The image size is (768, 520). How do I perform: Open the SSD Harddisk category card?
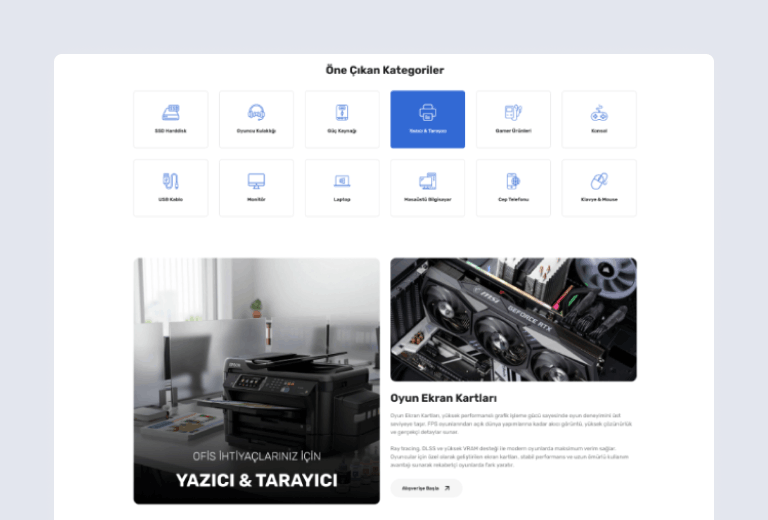(170, 119)
